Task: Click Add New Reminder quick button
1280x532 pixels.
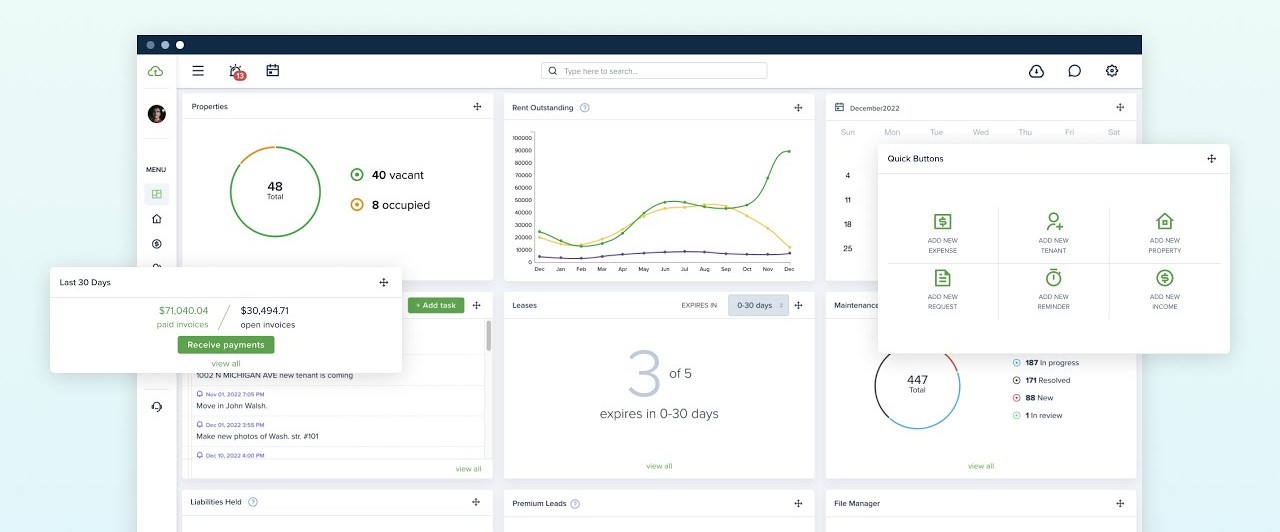Action: pyautogui.click(x=1053, y=288)
